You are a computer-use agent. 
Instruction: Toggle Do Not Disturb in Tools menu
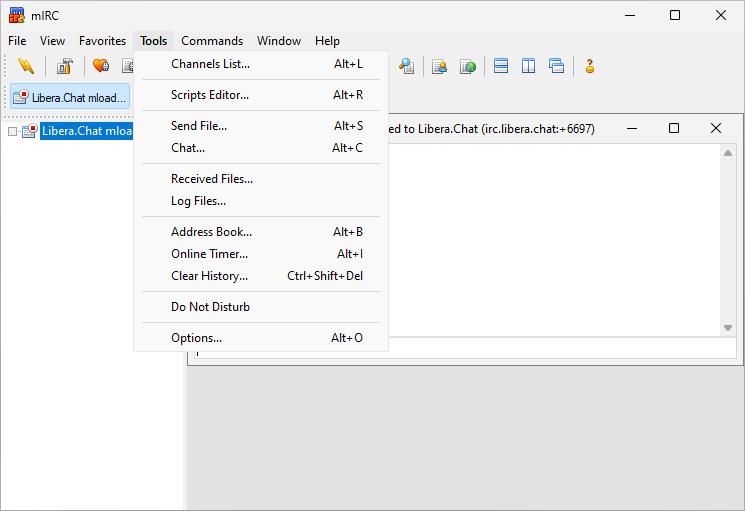point(210,307)
